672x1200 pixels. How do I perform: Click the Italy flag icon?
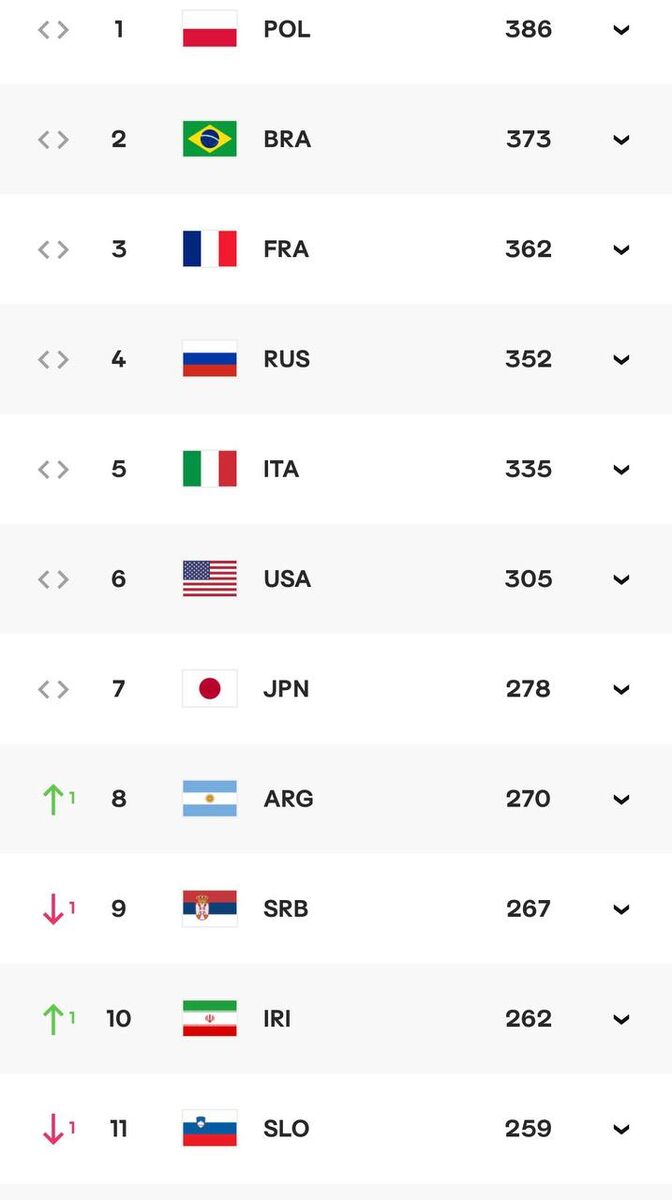(x=210, y=469)
